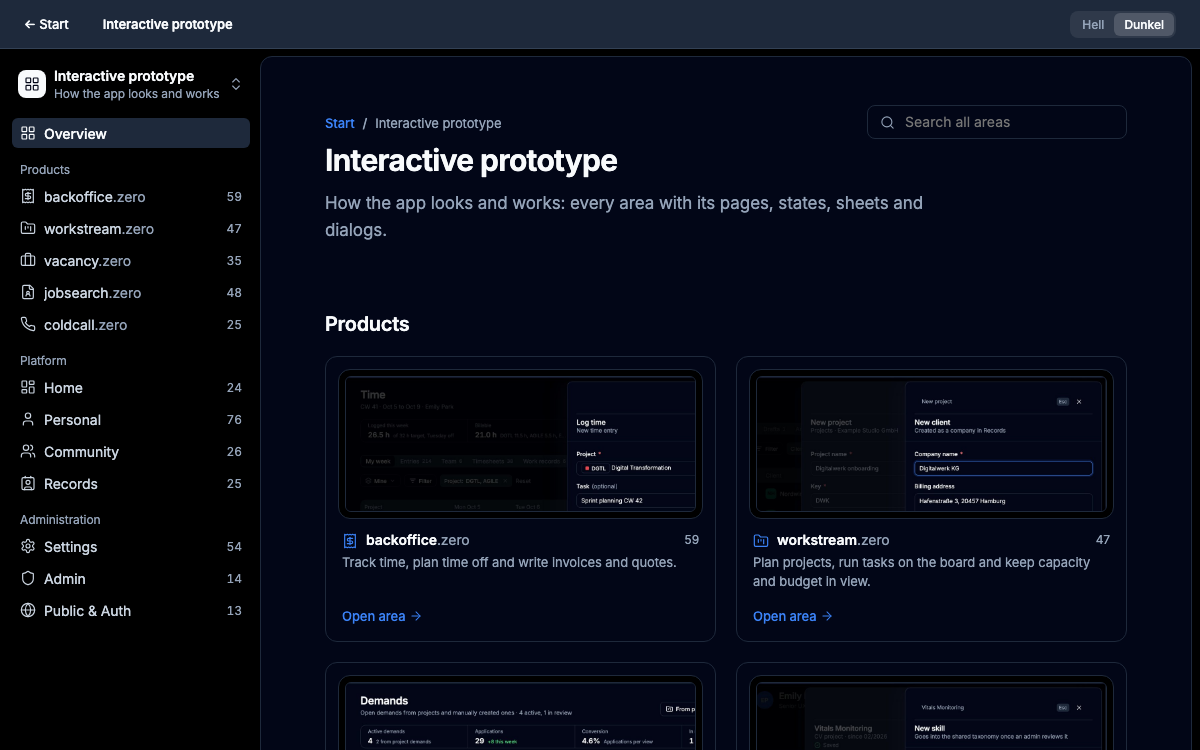Click the count 59 beside sidebar backoffice.zero
Viewport: 1200px width, 750px height.
pyautogui.click(x=234, y=197)
